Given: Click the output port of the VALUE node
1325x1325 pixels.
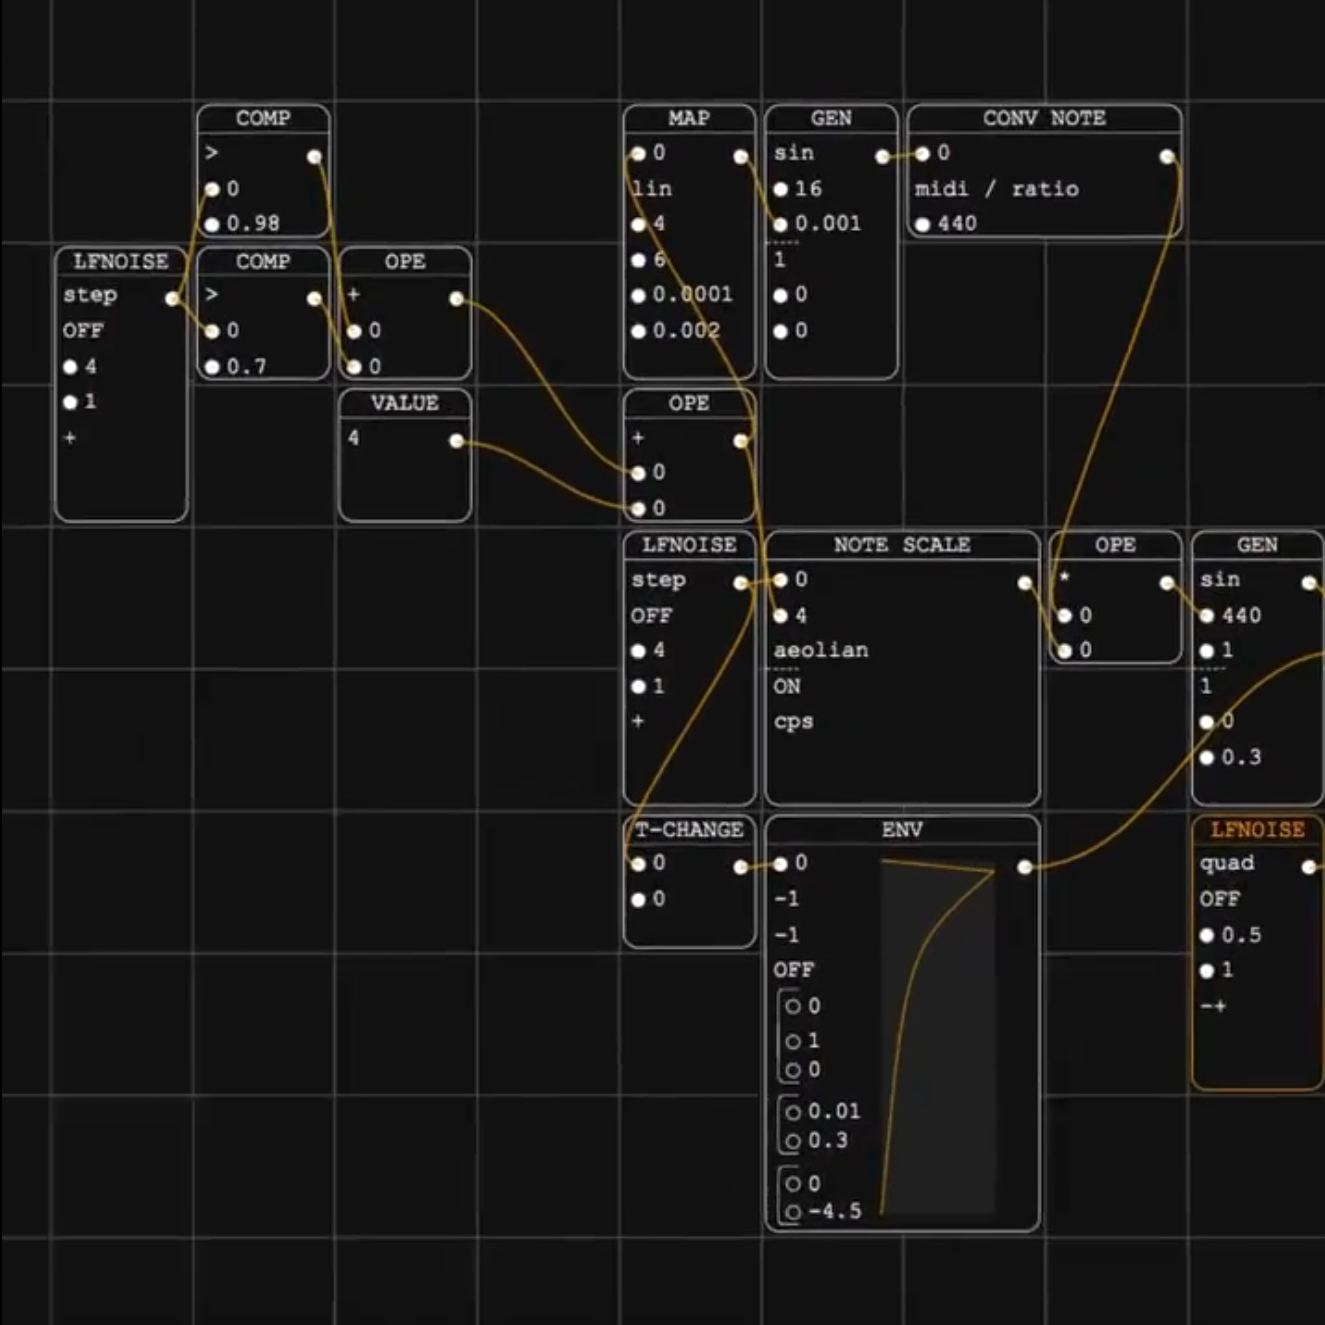Looking at the screenshot, I should (x=456, y=441).
